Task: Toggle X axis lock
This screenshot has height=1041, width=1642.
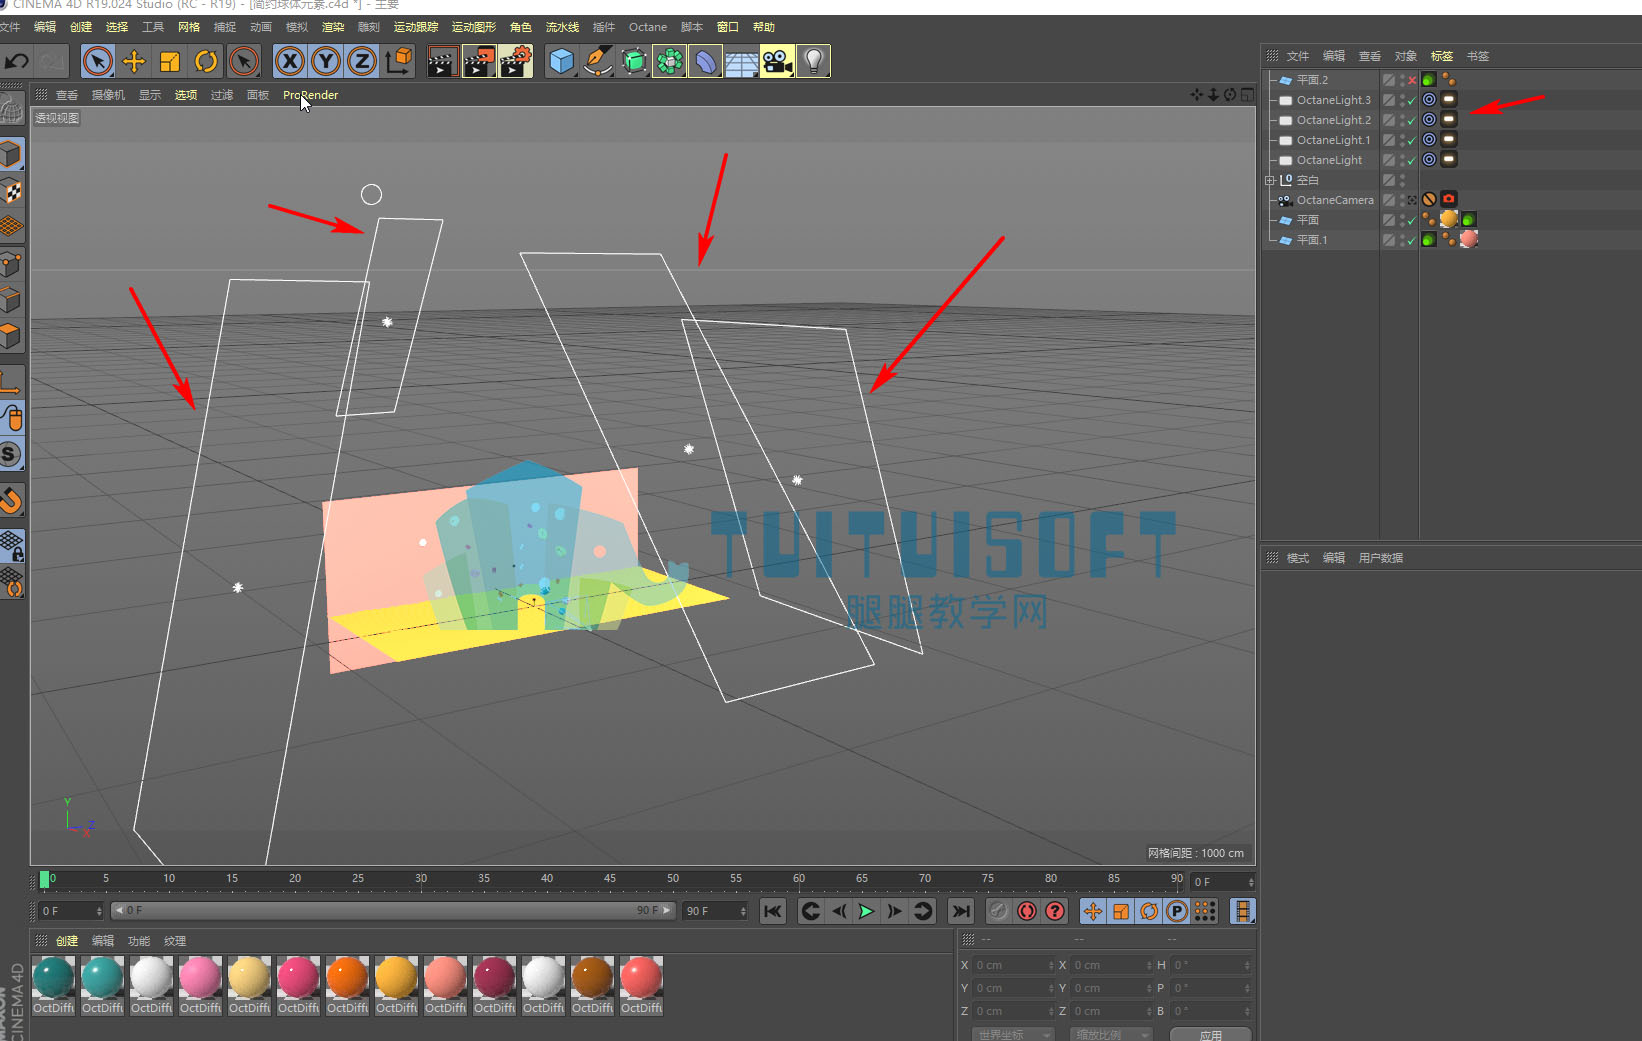Action: pos(290,62)
